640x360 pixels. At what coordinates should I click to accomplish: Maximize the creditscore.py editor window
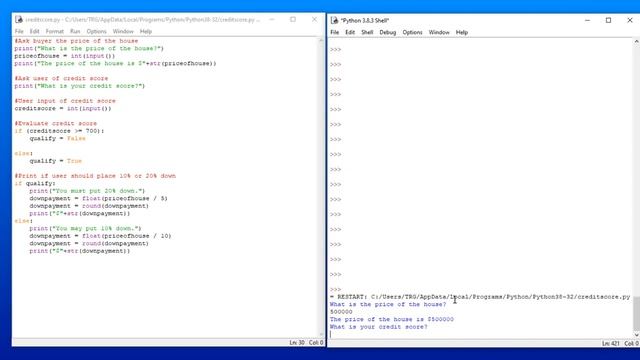pos(293,19)
